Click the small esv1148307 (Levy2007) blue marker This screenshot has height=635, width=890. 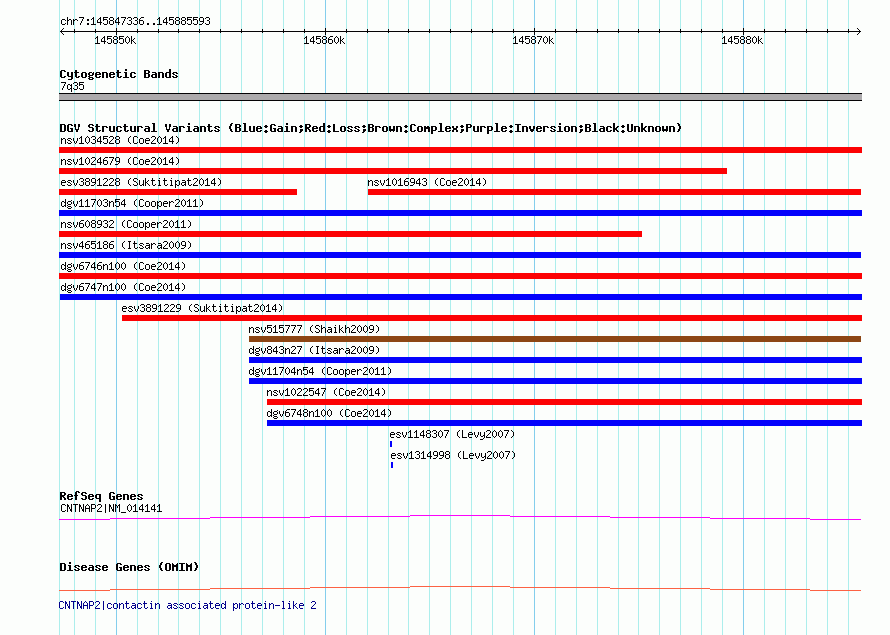pos(391,444)
